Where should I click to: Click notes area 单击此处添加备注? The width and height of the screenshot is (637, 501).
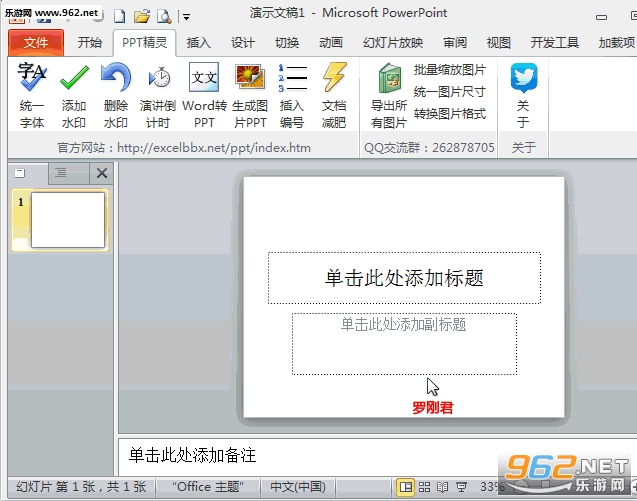coord(192,455)
